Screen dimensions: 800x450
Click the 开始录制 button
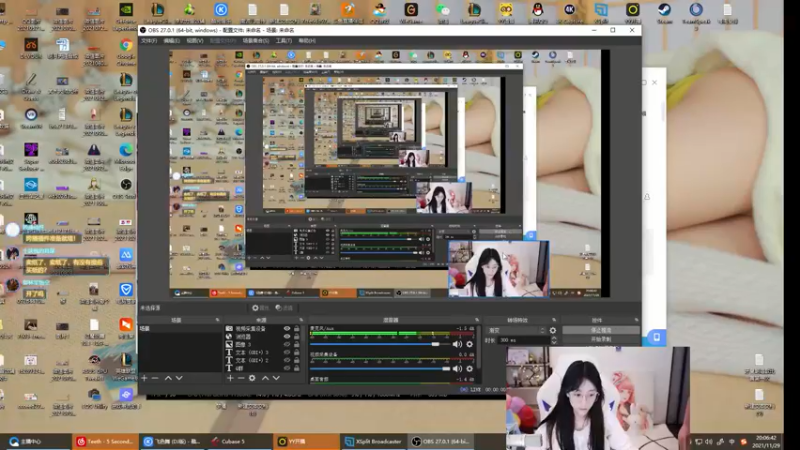click(x=601, y=339)
